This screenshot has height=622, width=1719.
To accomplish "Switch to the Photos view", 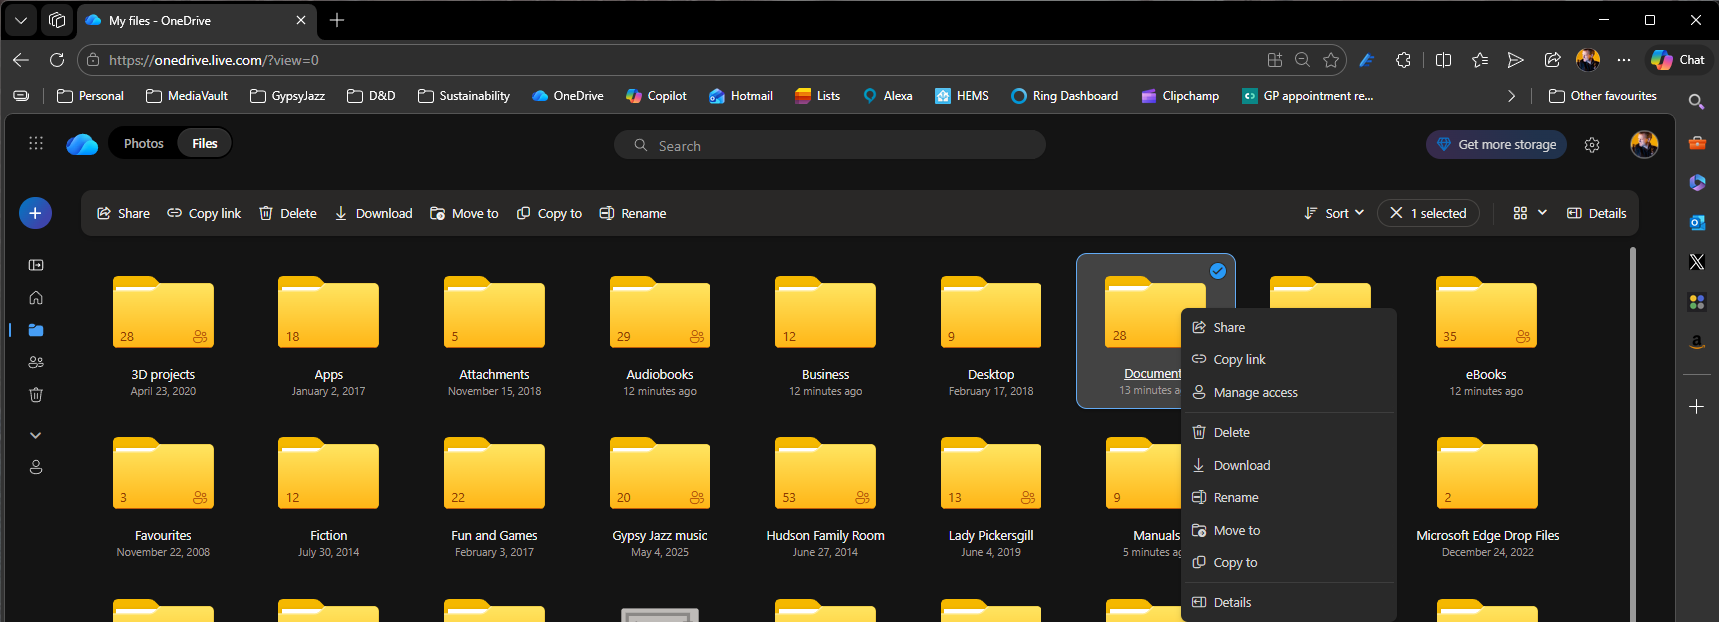I will click(144, 143).
